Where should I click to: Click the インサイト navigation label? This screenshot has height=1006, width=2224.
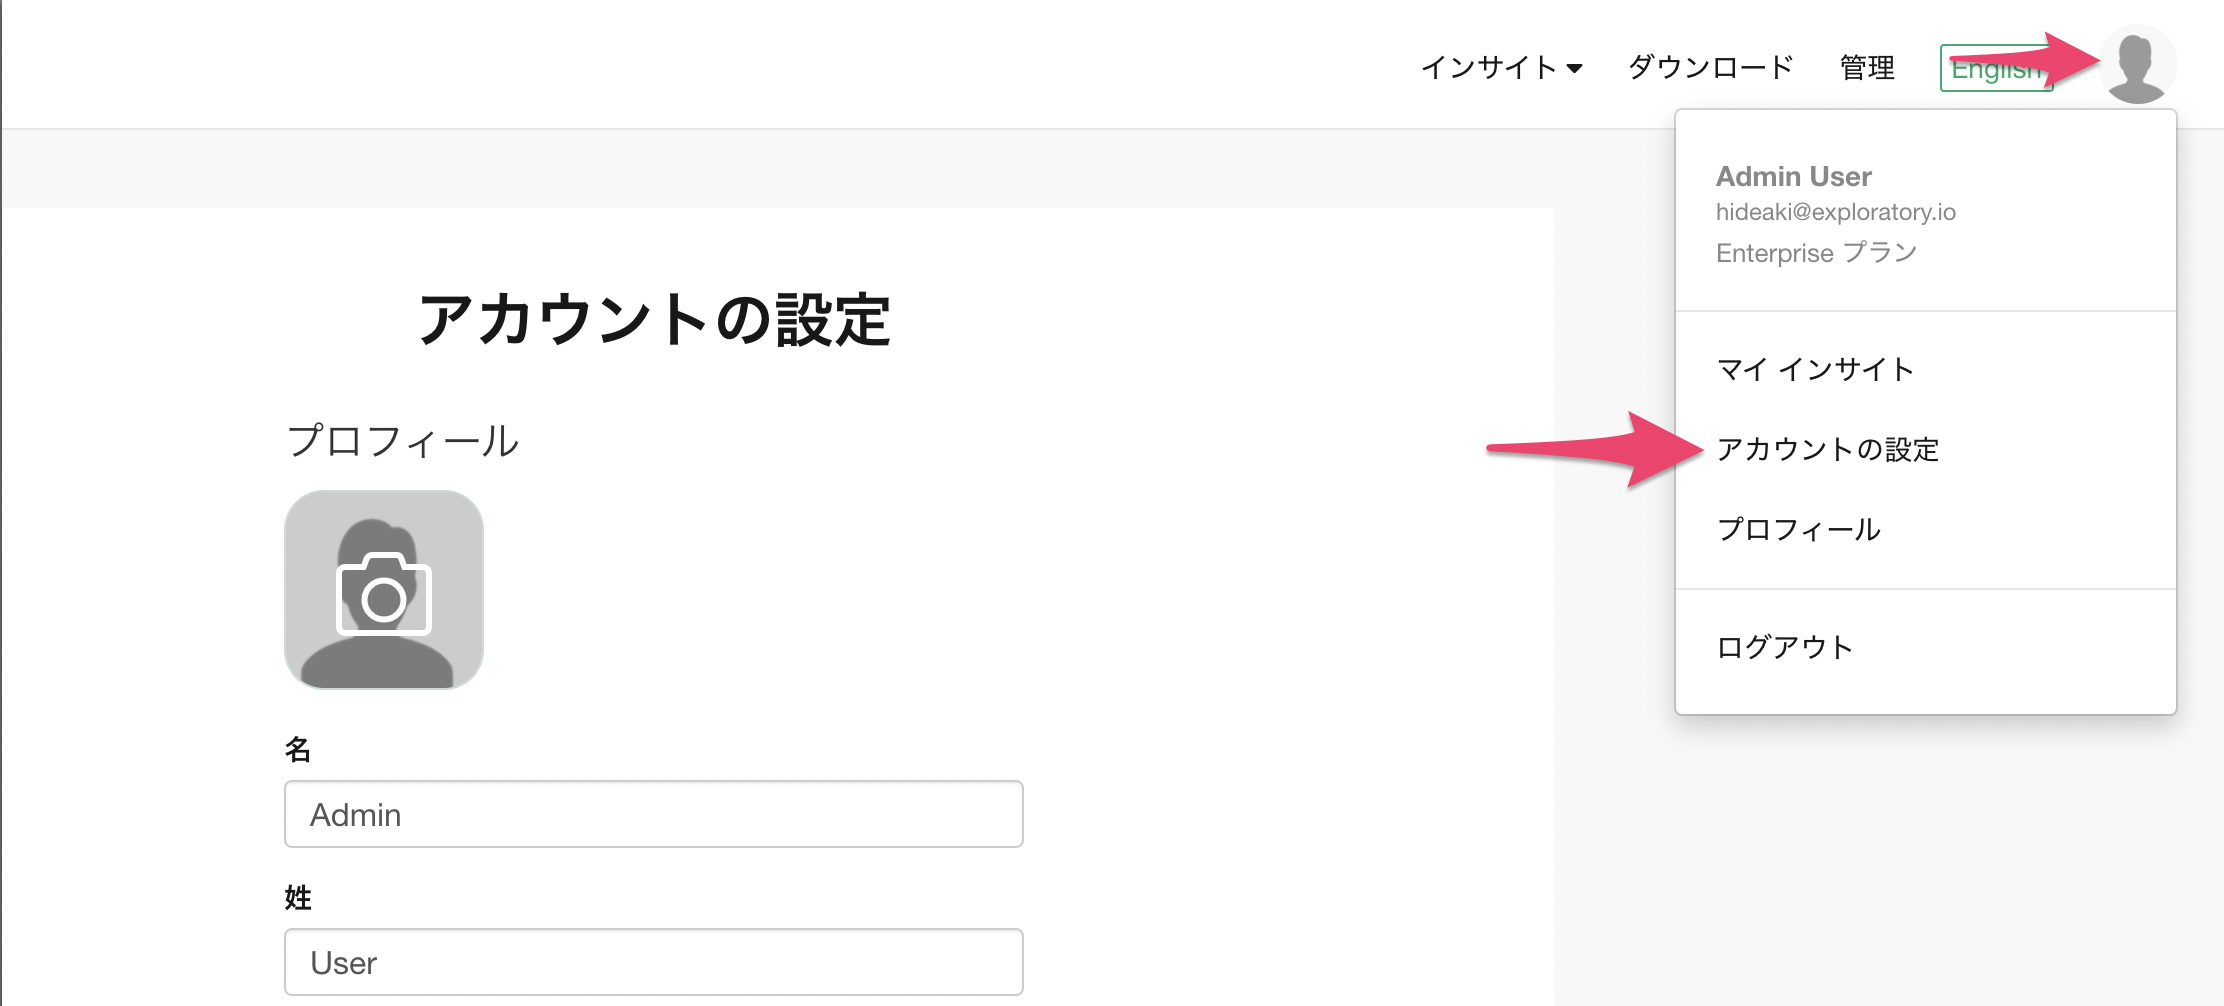[x=1489, y=67]
